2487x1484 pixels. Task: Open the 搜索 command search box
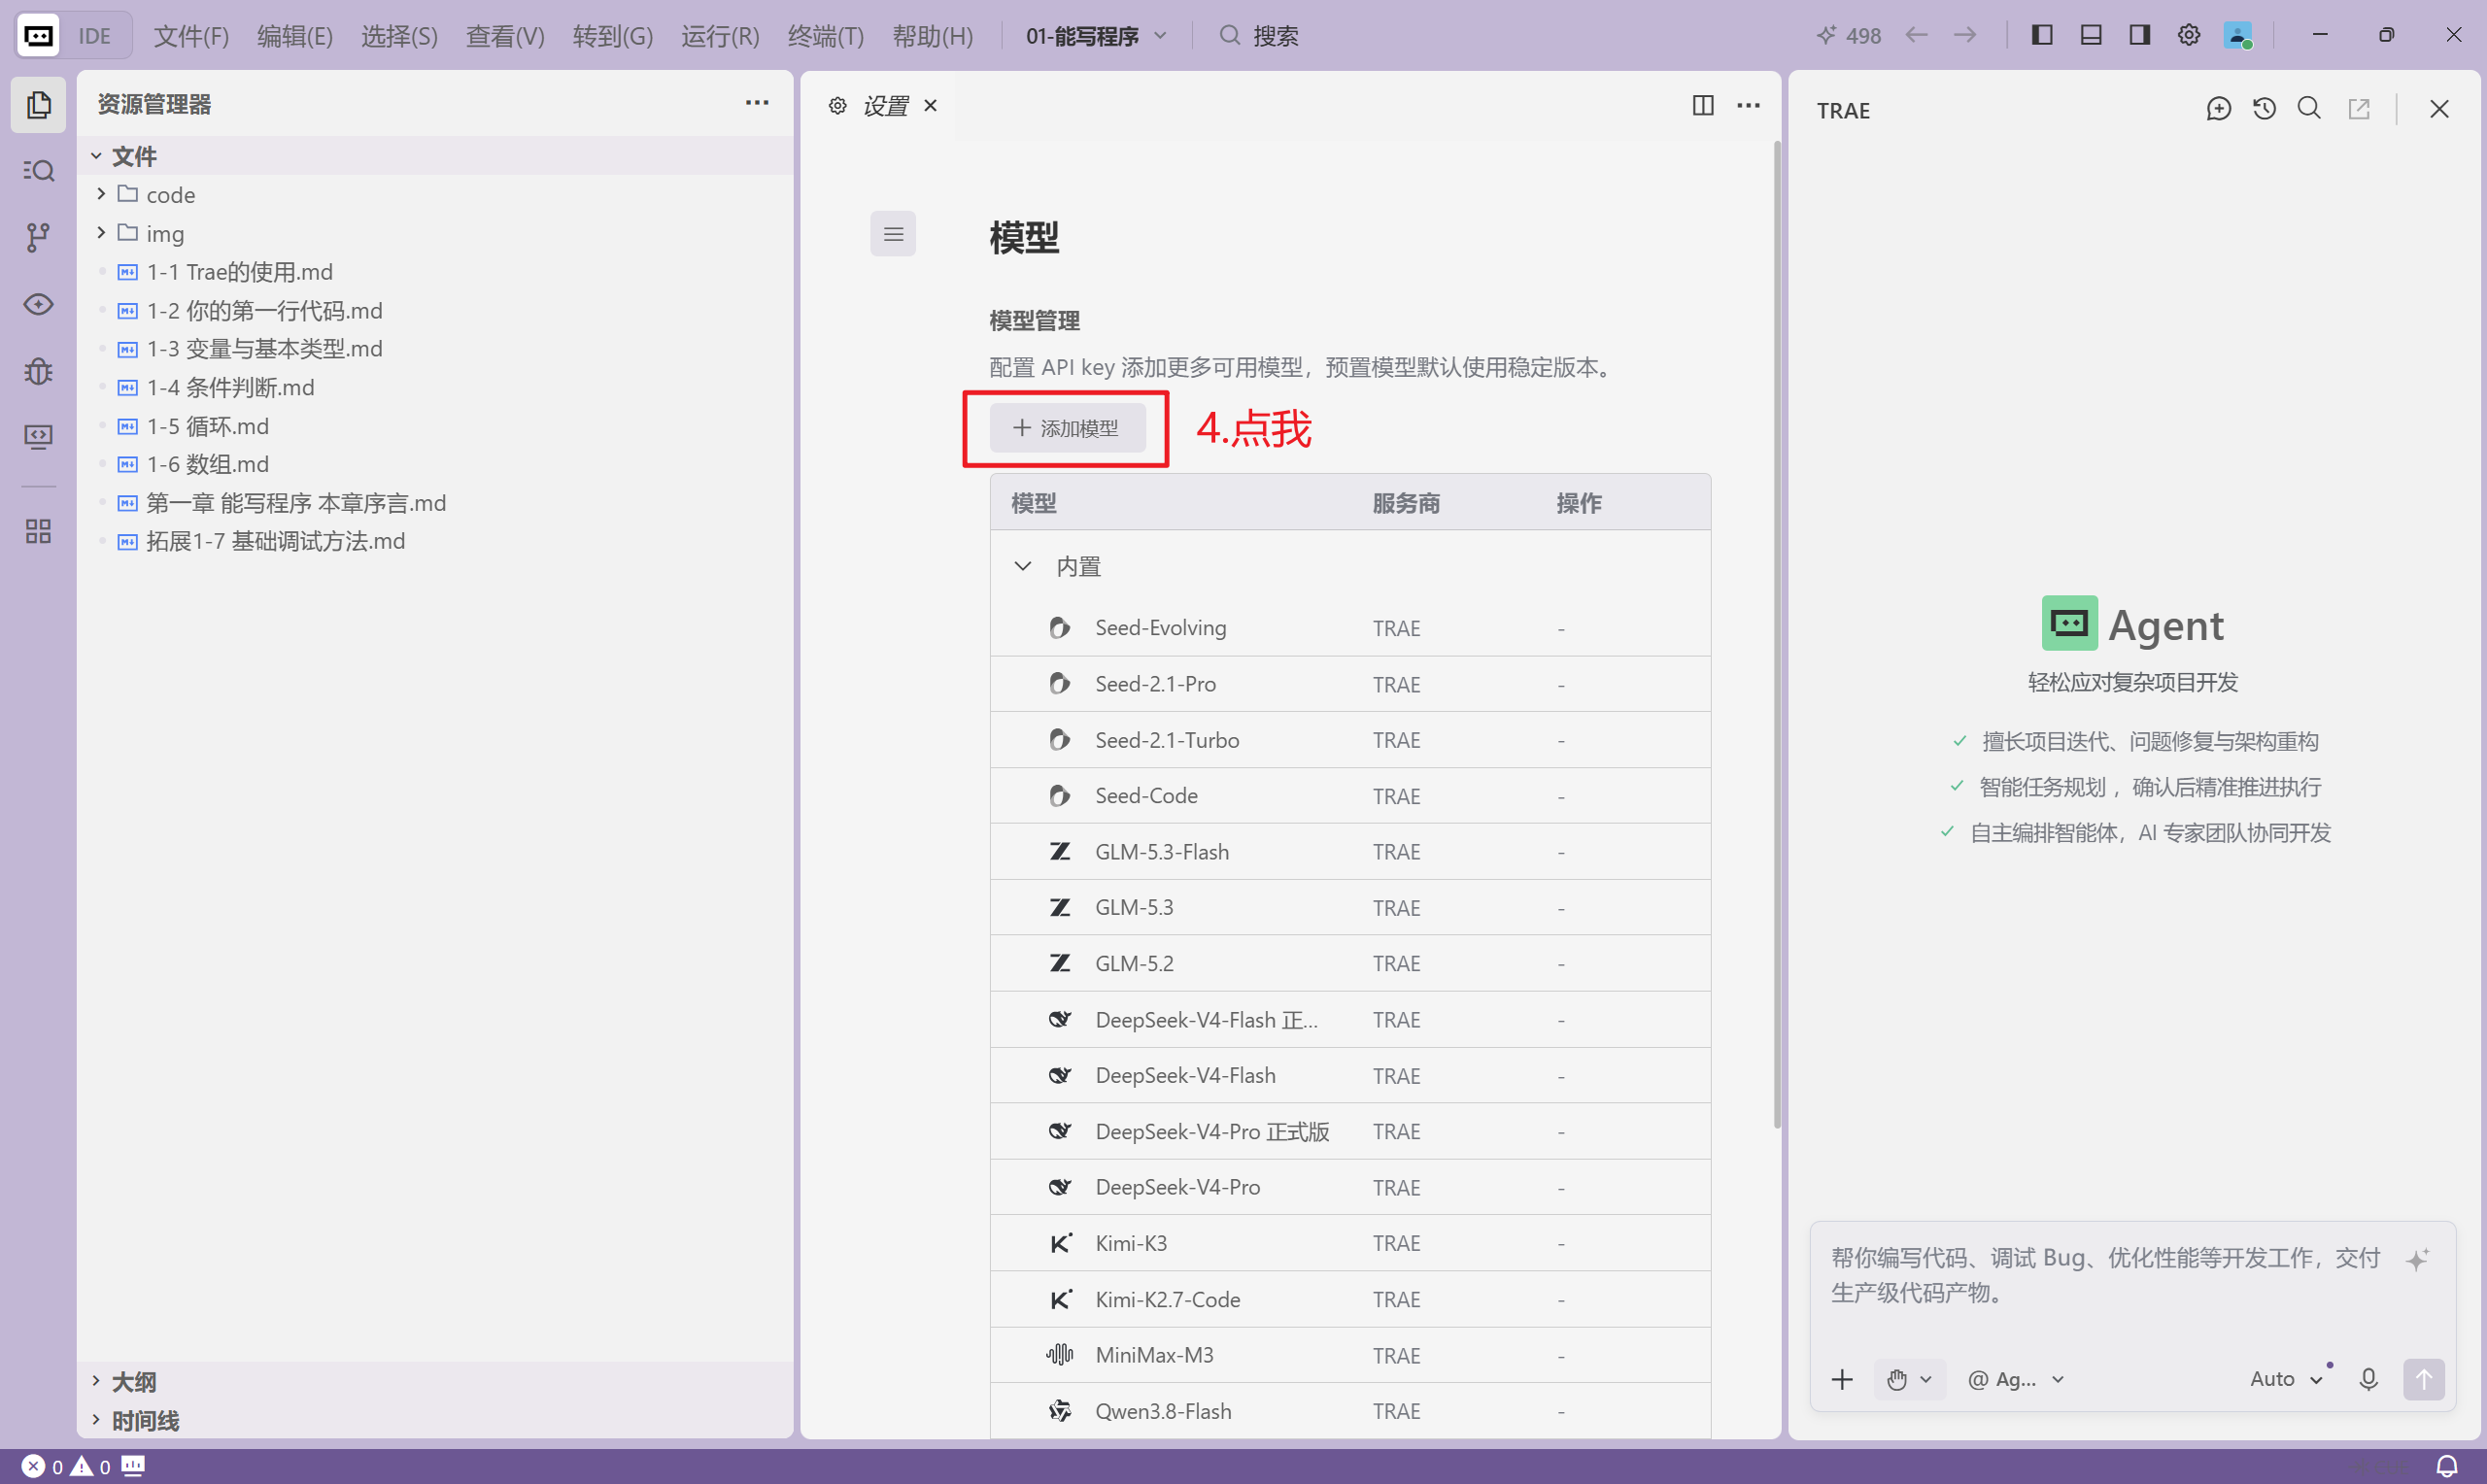coord(1259,36)
